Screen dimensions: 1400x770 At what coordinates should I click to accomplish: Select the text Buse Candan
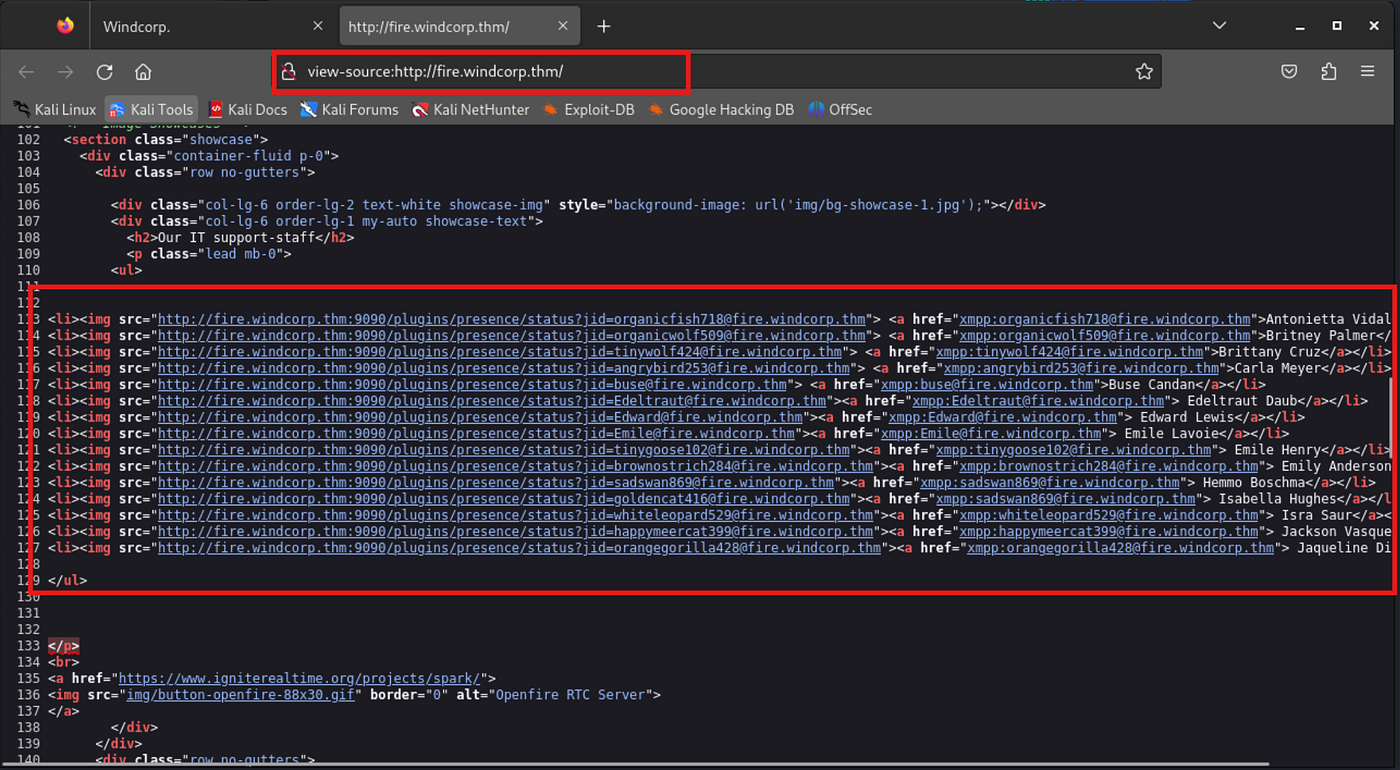(1153, 385)
